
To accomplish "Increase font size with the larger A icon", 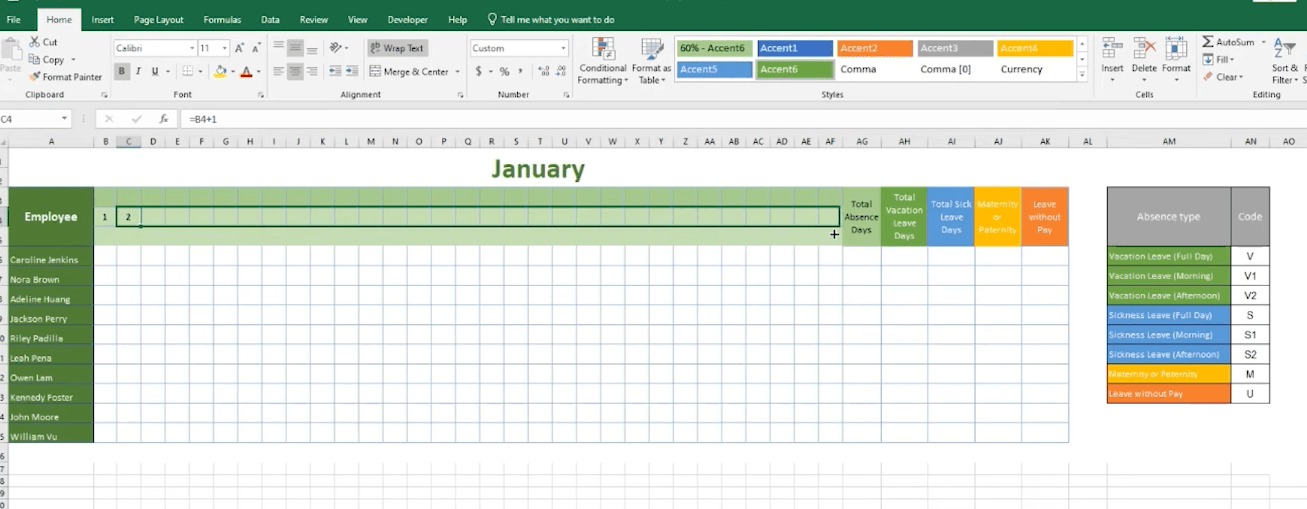I will 241,48.
